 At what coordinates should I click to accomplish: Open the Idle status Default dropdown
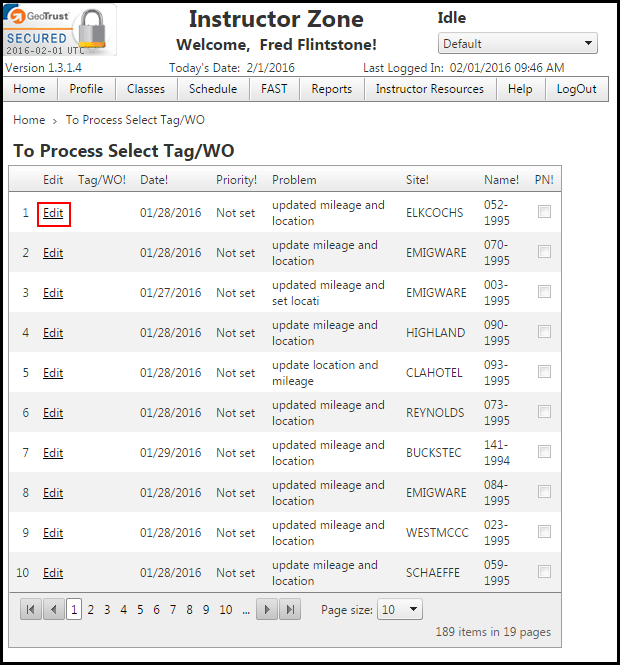(517, 43)
